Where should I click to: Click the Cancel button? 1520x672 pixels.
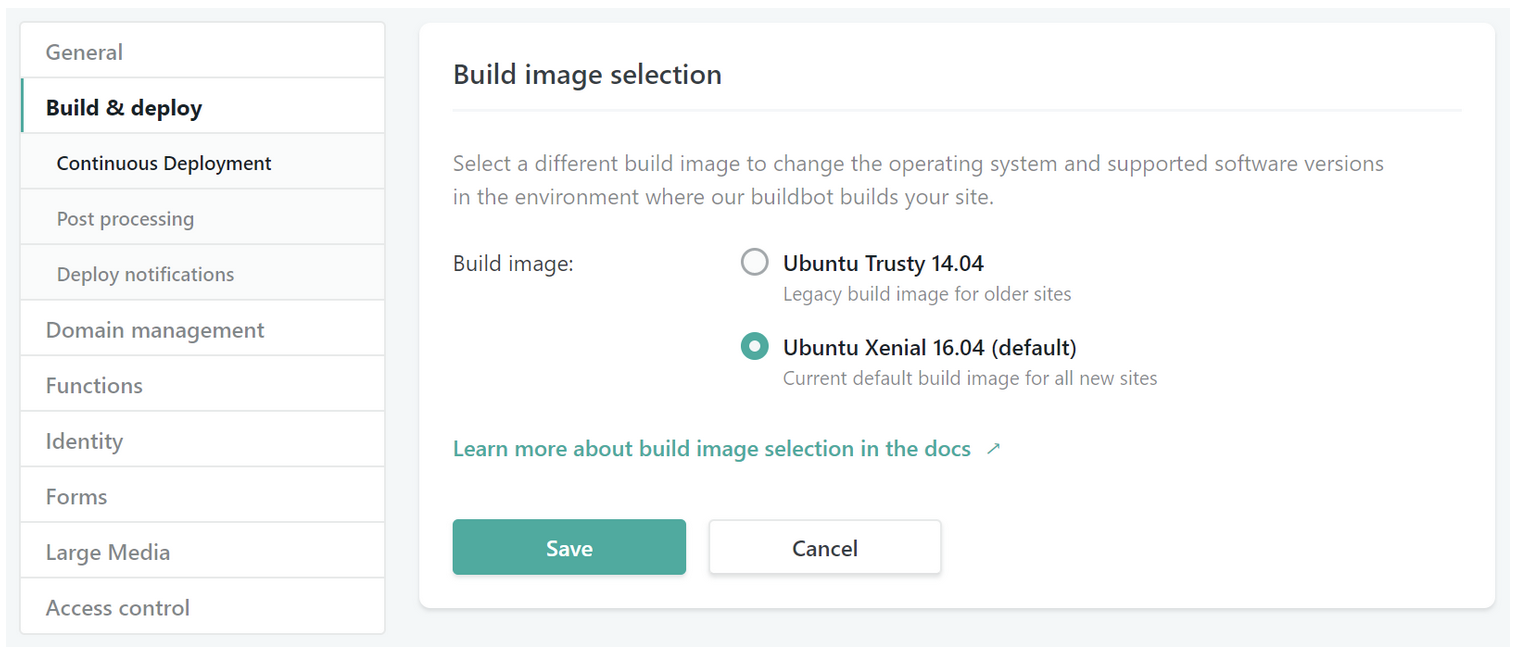point(824,547)
